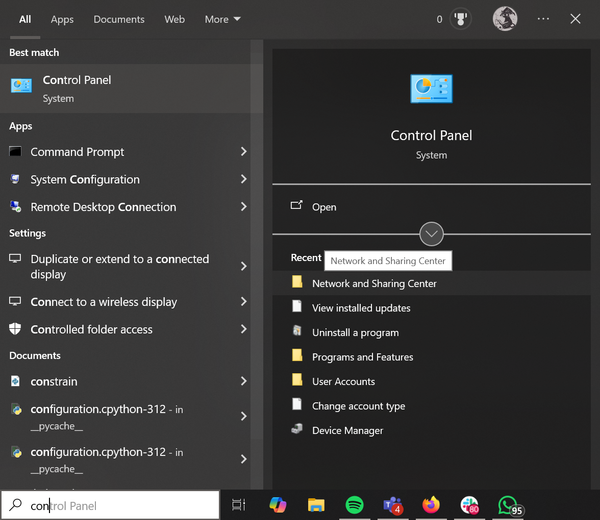Switch to the Documents search tab

[119, 19]
